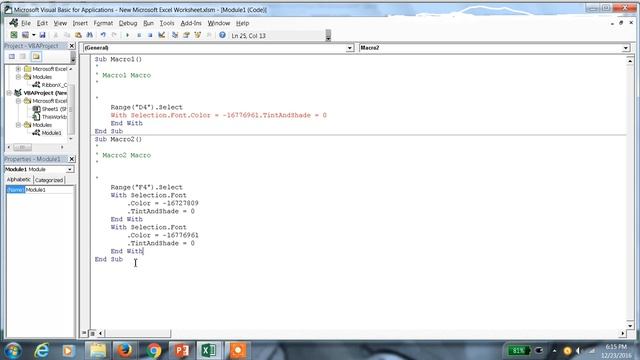The height and width of the screenshot is (360, 640).
Task: Close the Project - VBAProject pane
Action: pos(72,46)
